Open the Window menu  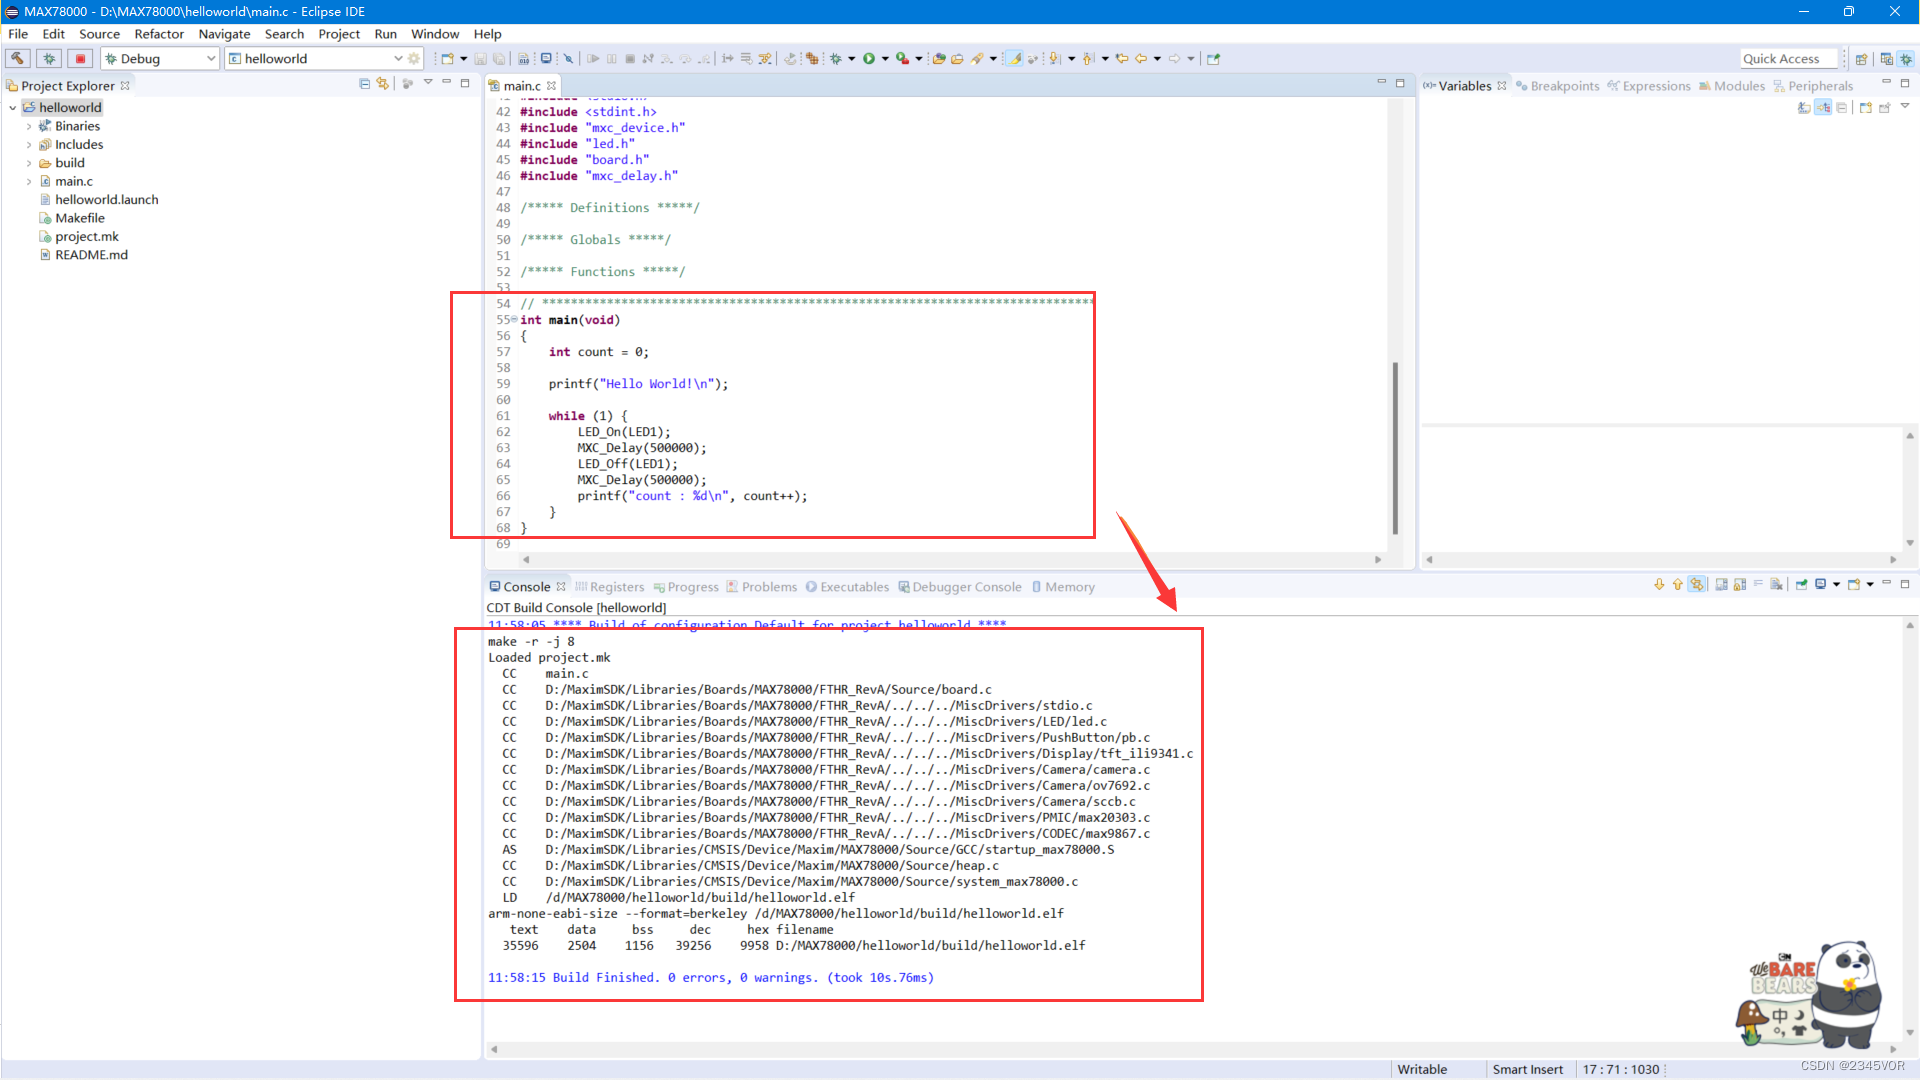click(435, 34)
